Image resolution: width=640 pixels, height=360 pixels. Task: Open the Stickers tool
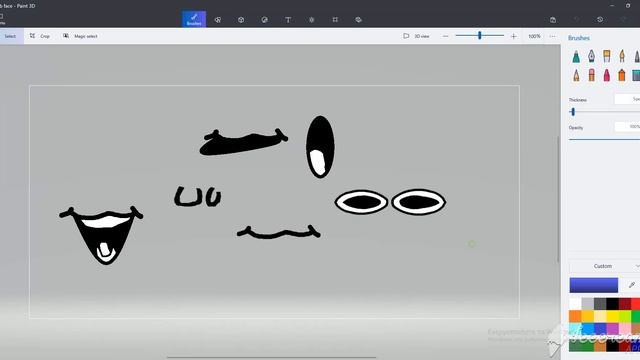[264, 20]
